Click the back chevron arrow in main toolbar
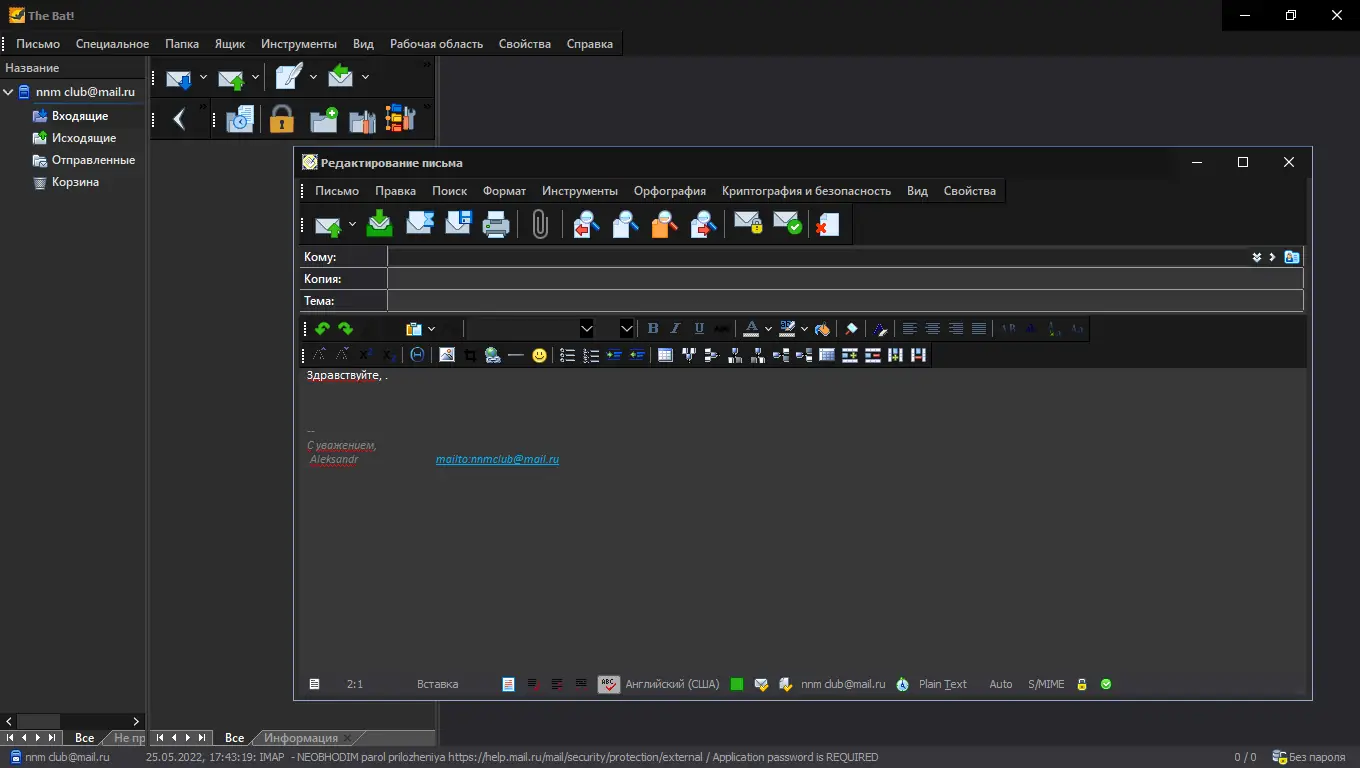This screenshot has height=768, width=1360. [180, 119]
